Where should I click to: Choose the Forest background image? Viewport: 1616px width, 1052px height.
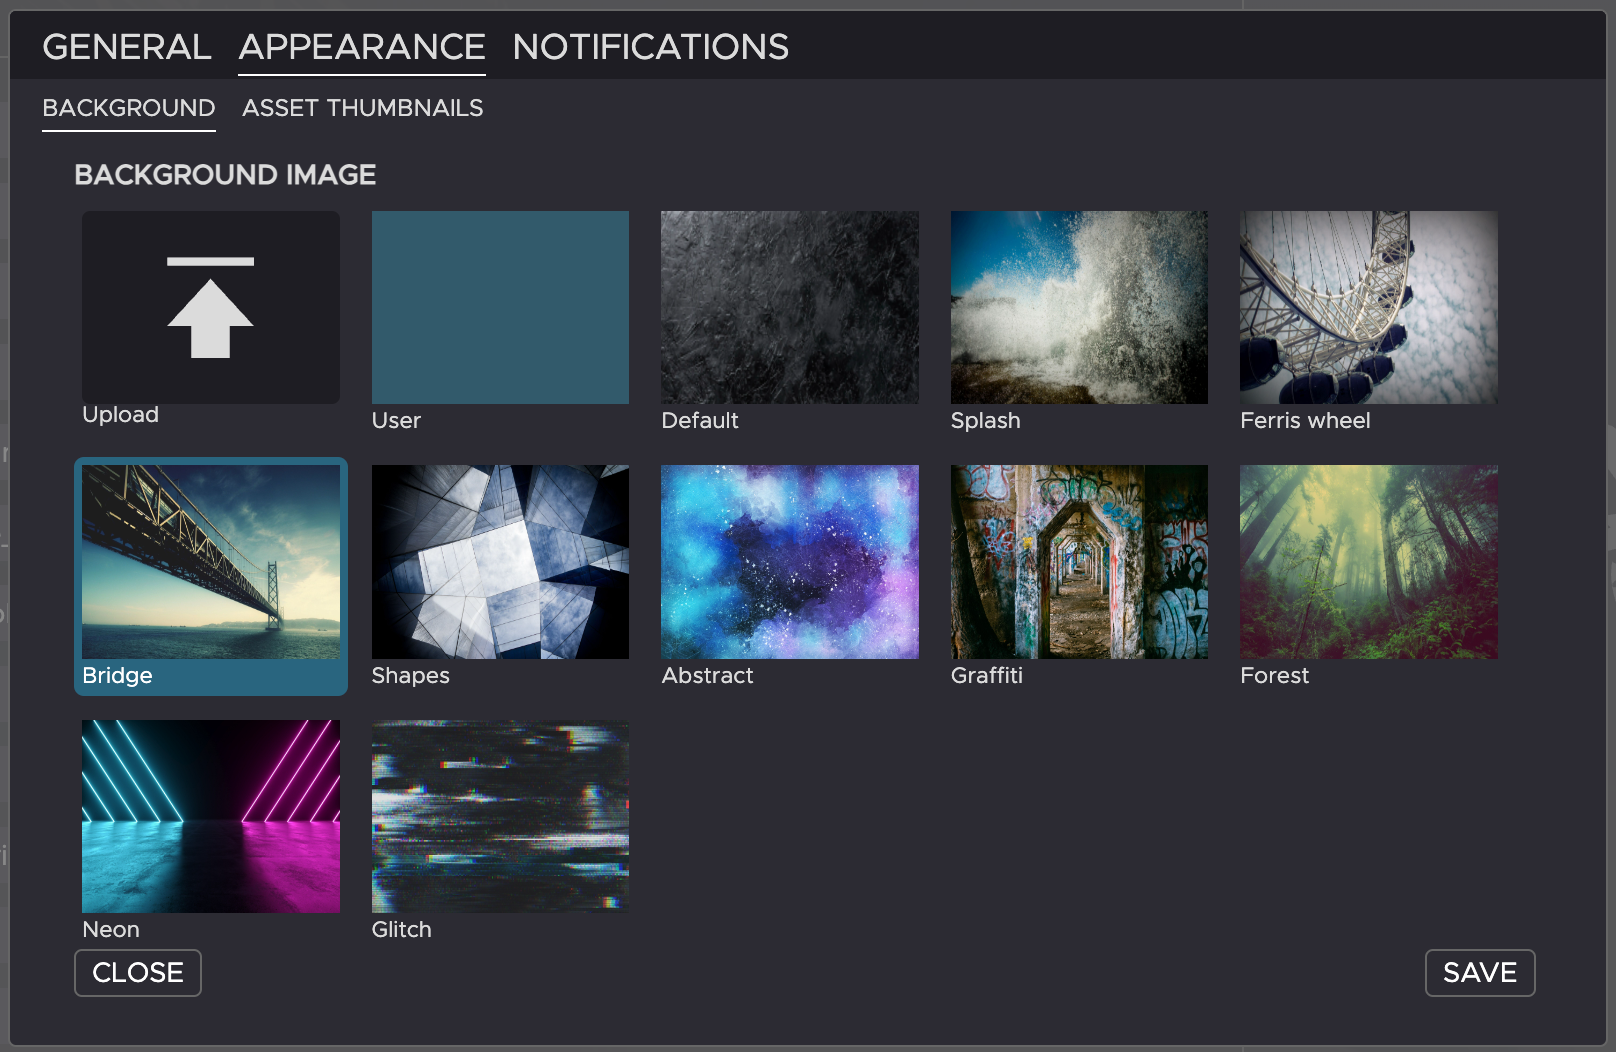[1368, 562]
